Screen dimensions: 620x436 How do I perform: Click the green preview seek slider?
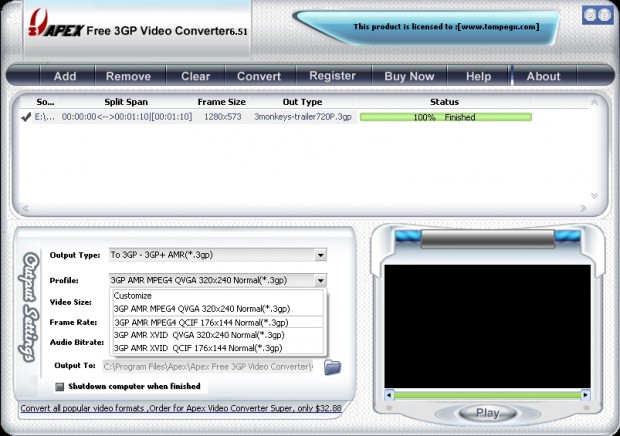click(487, 394)
